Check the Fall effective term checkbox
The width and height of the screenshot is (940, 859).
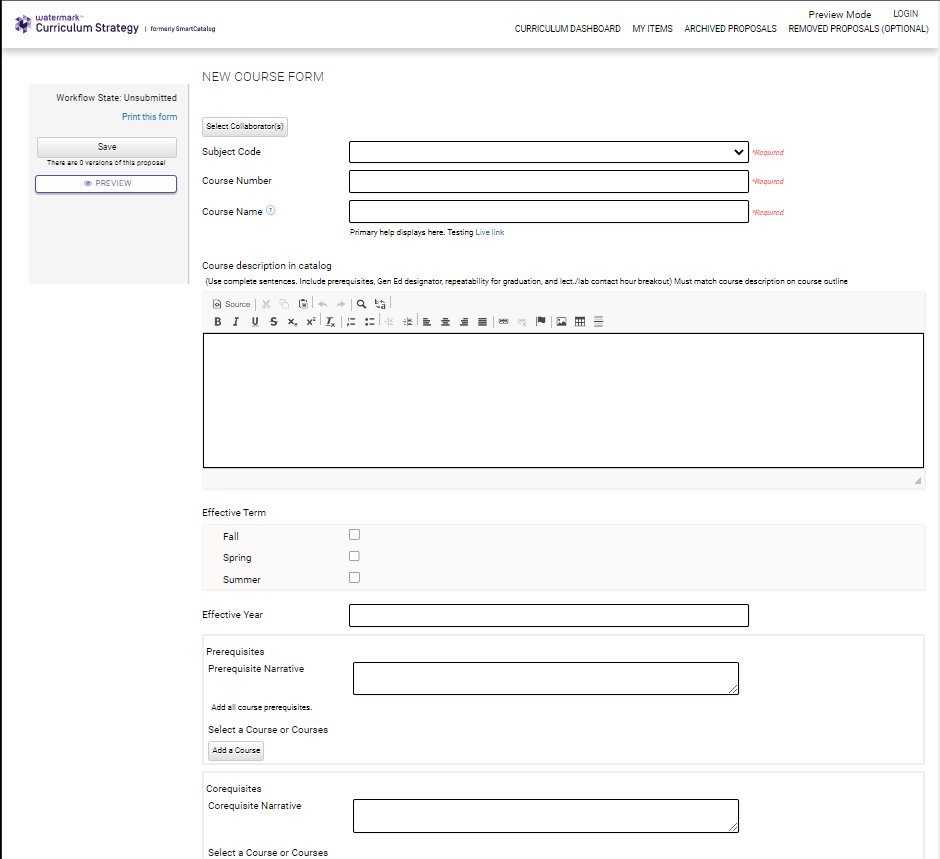[x=354, y=534]
